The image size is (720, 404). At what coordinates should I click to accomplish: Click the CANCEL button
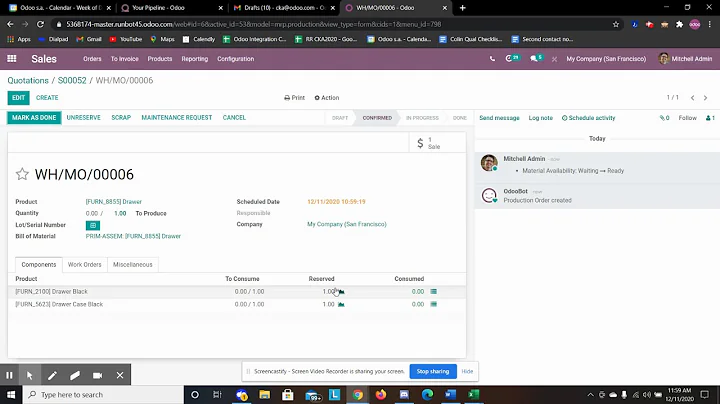pos(234,118)
